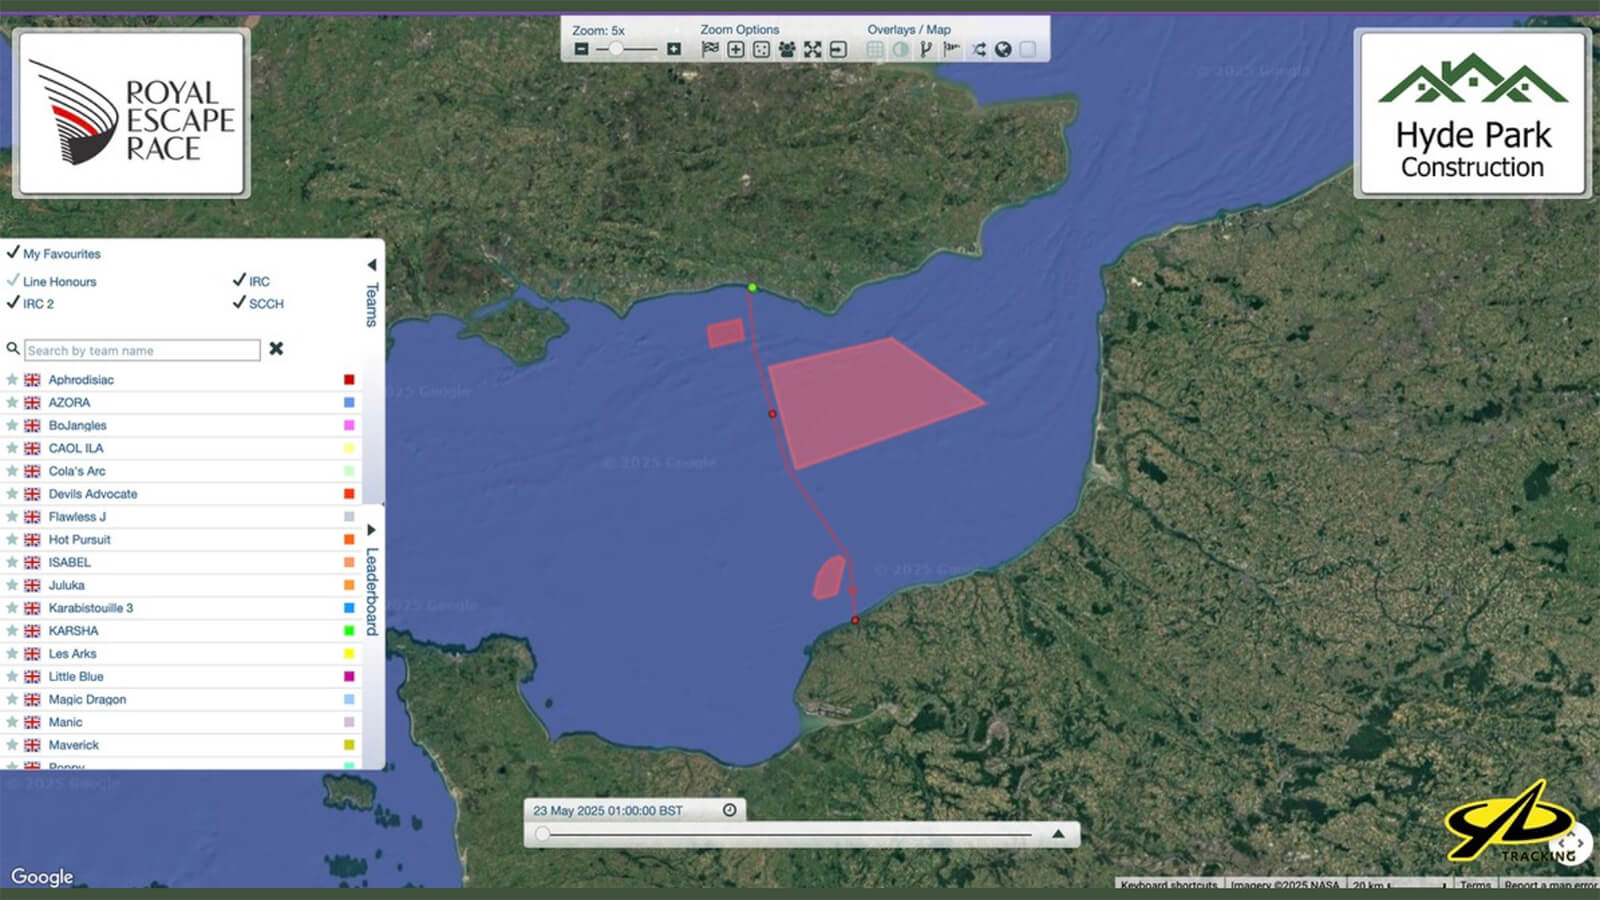
Task: Zoom to course using checkered flag icon
Action: click(x=710, y=49)
